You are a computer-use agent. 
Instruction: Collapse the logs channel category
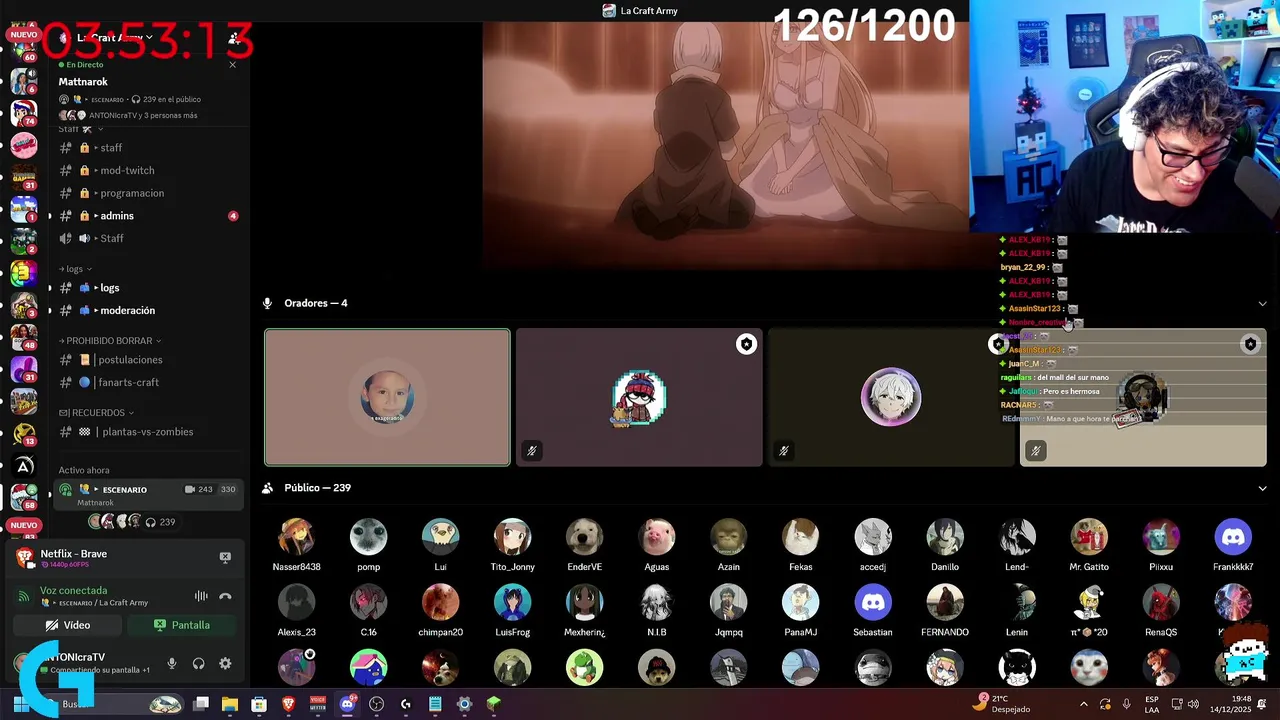point(75,269)
